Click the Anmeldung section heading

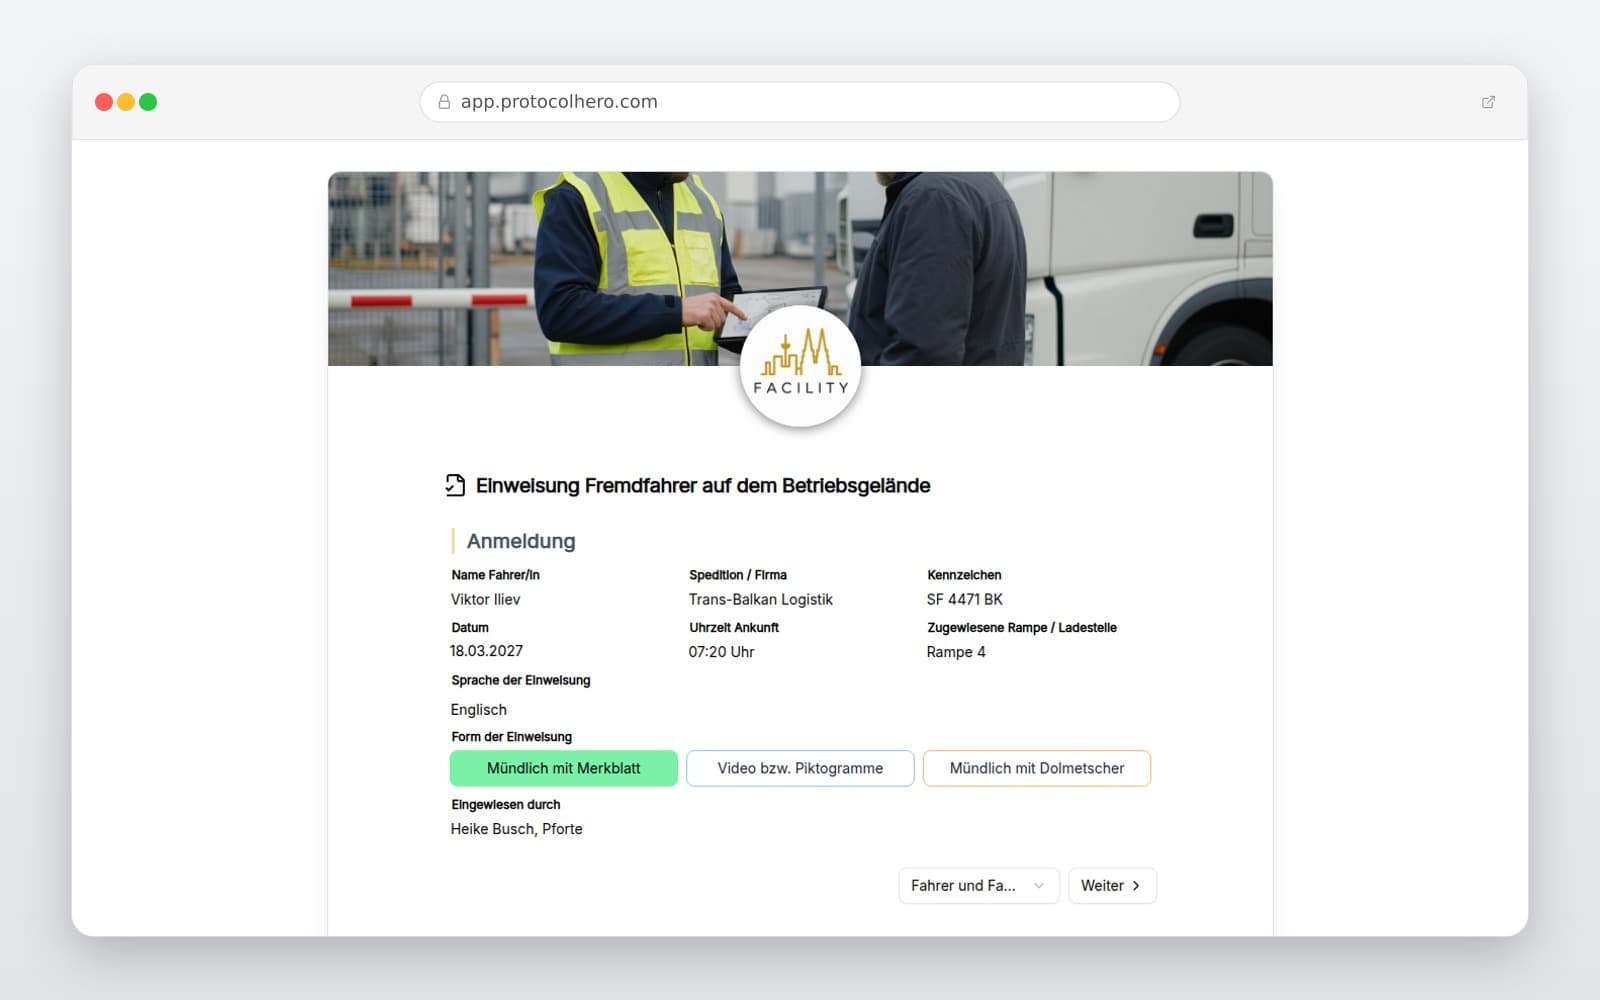click(521, 541)
